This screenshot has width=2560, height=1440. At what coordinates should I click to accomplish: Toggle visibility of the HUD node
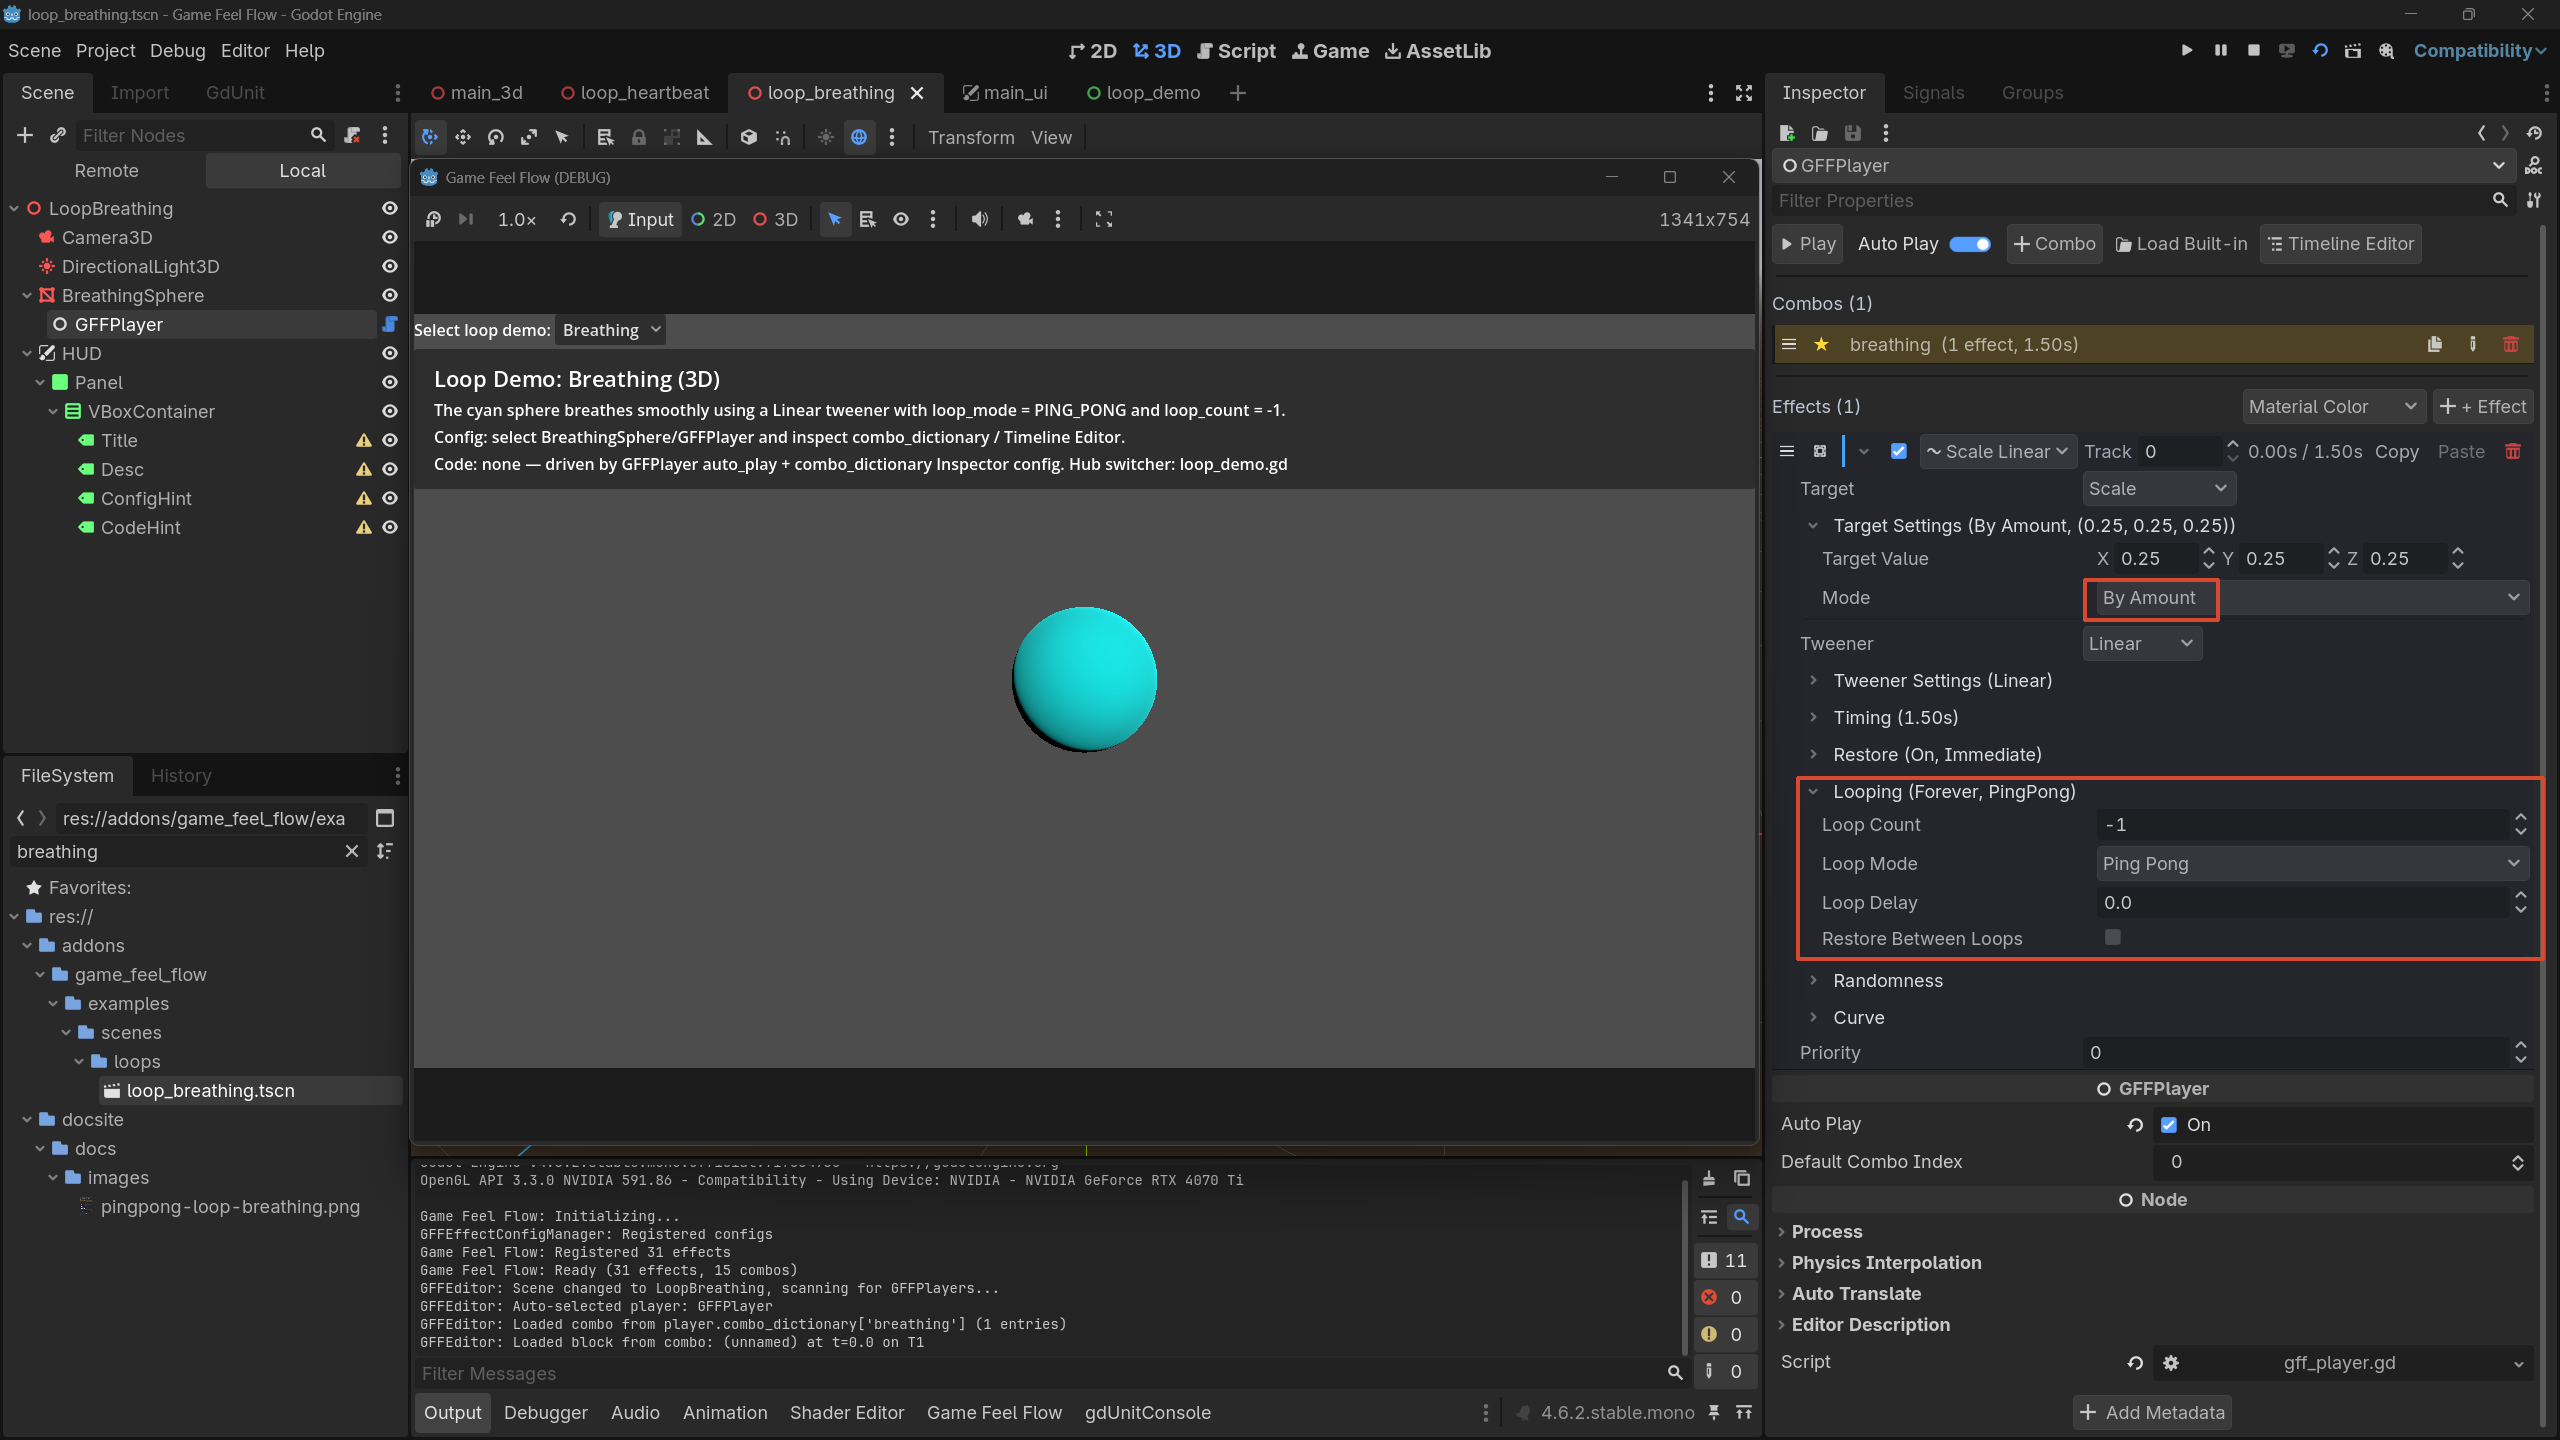coord(390,353)
